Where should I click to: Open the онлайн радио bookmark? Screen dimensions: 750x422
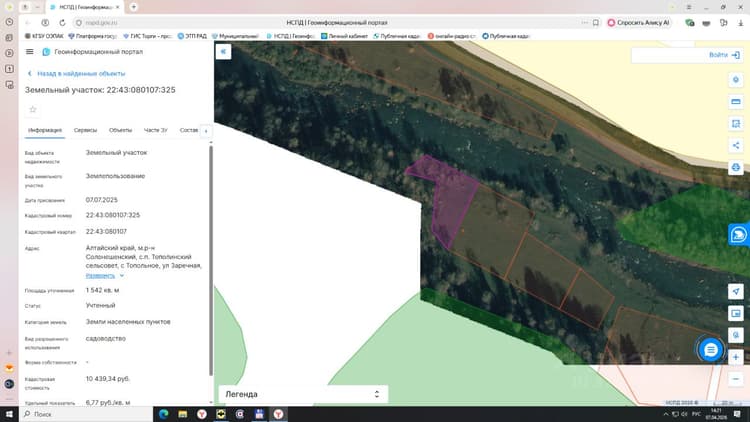[452, 36]
